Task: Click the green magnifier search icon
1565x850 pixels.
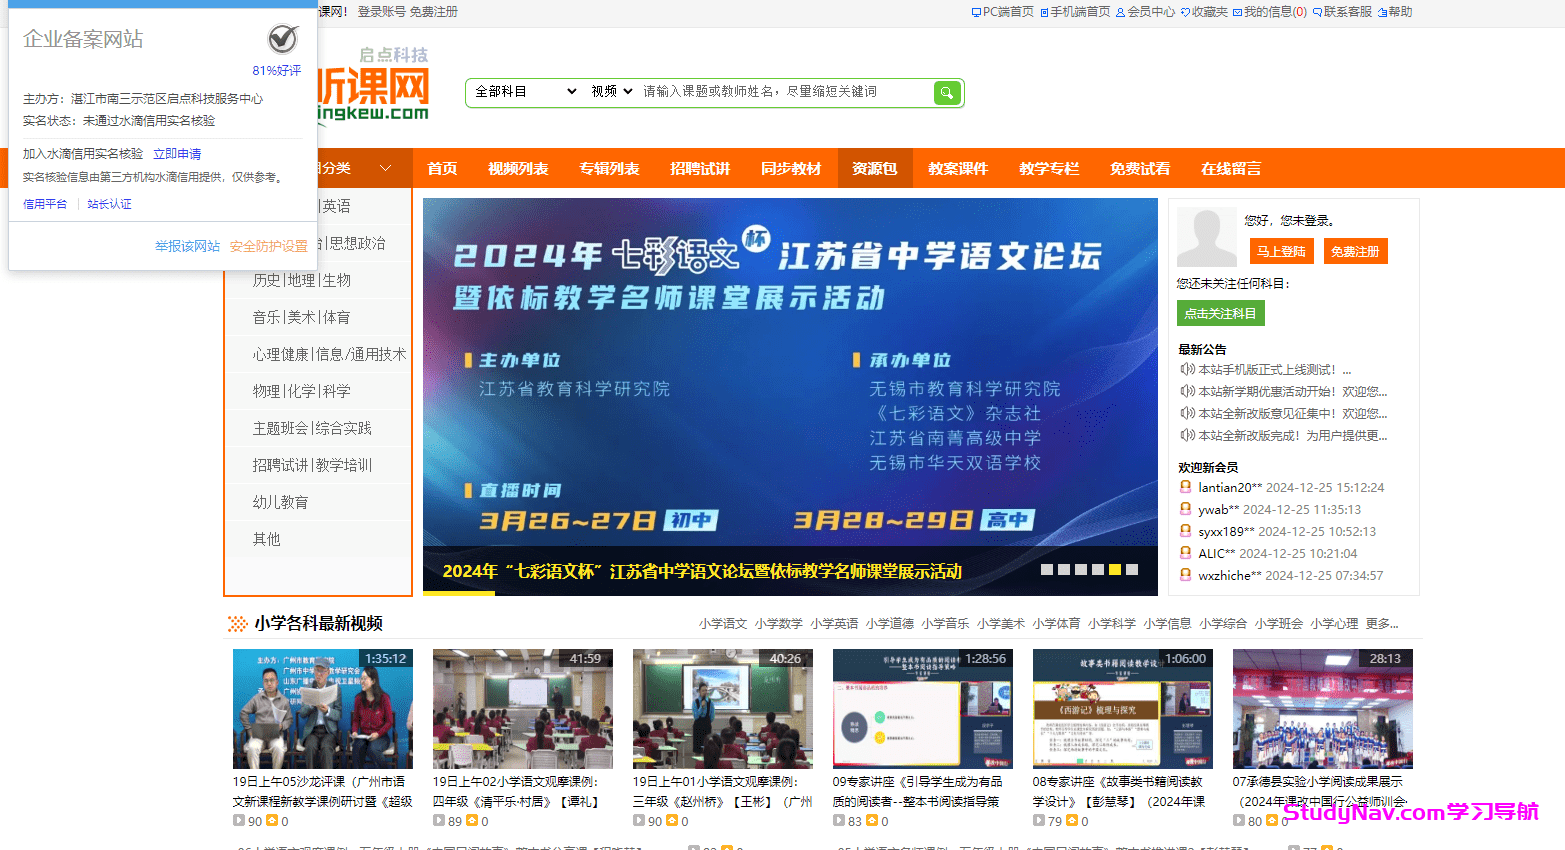Action: tap(946, 92)
